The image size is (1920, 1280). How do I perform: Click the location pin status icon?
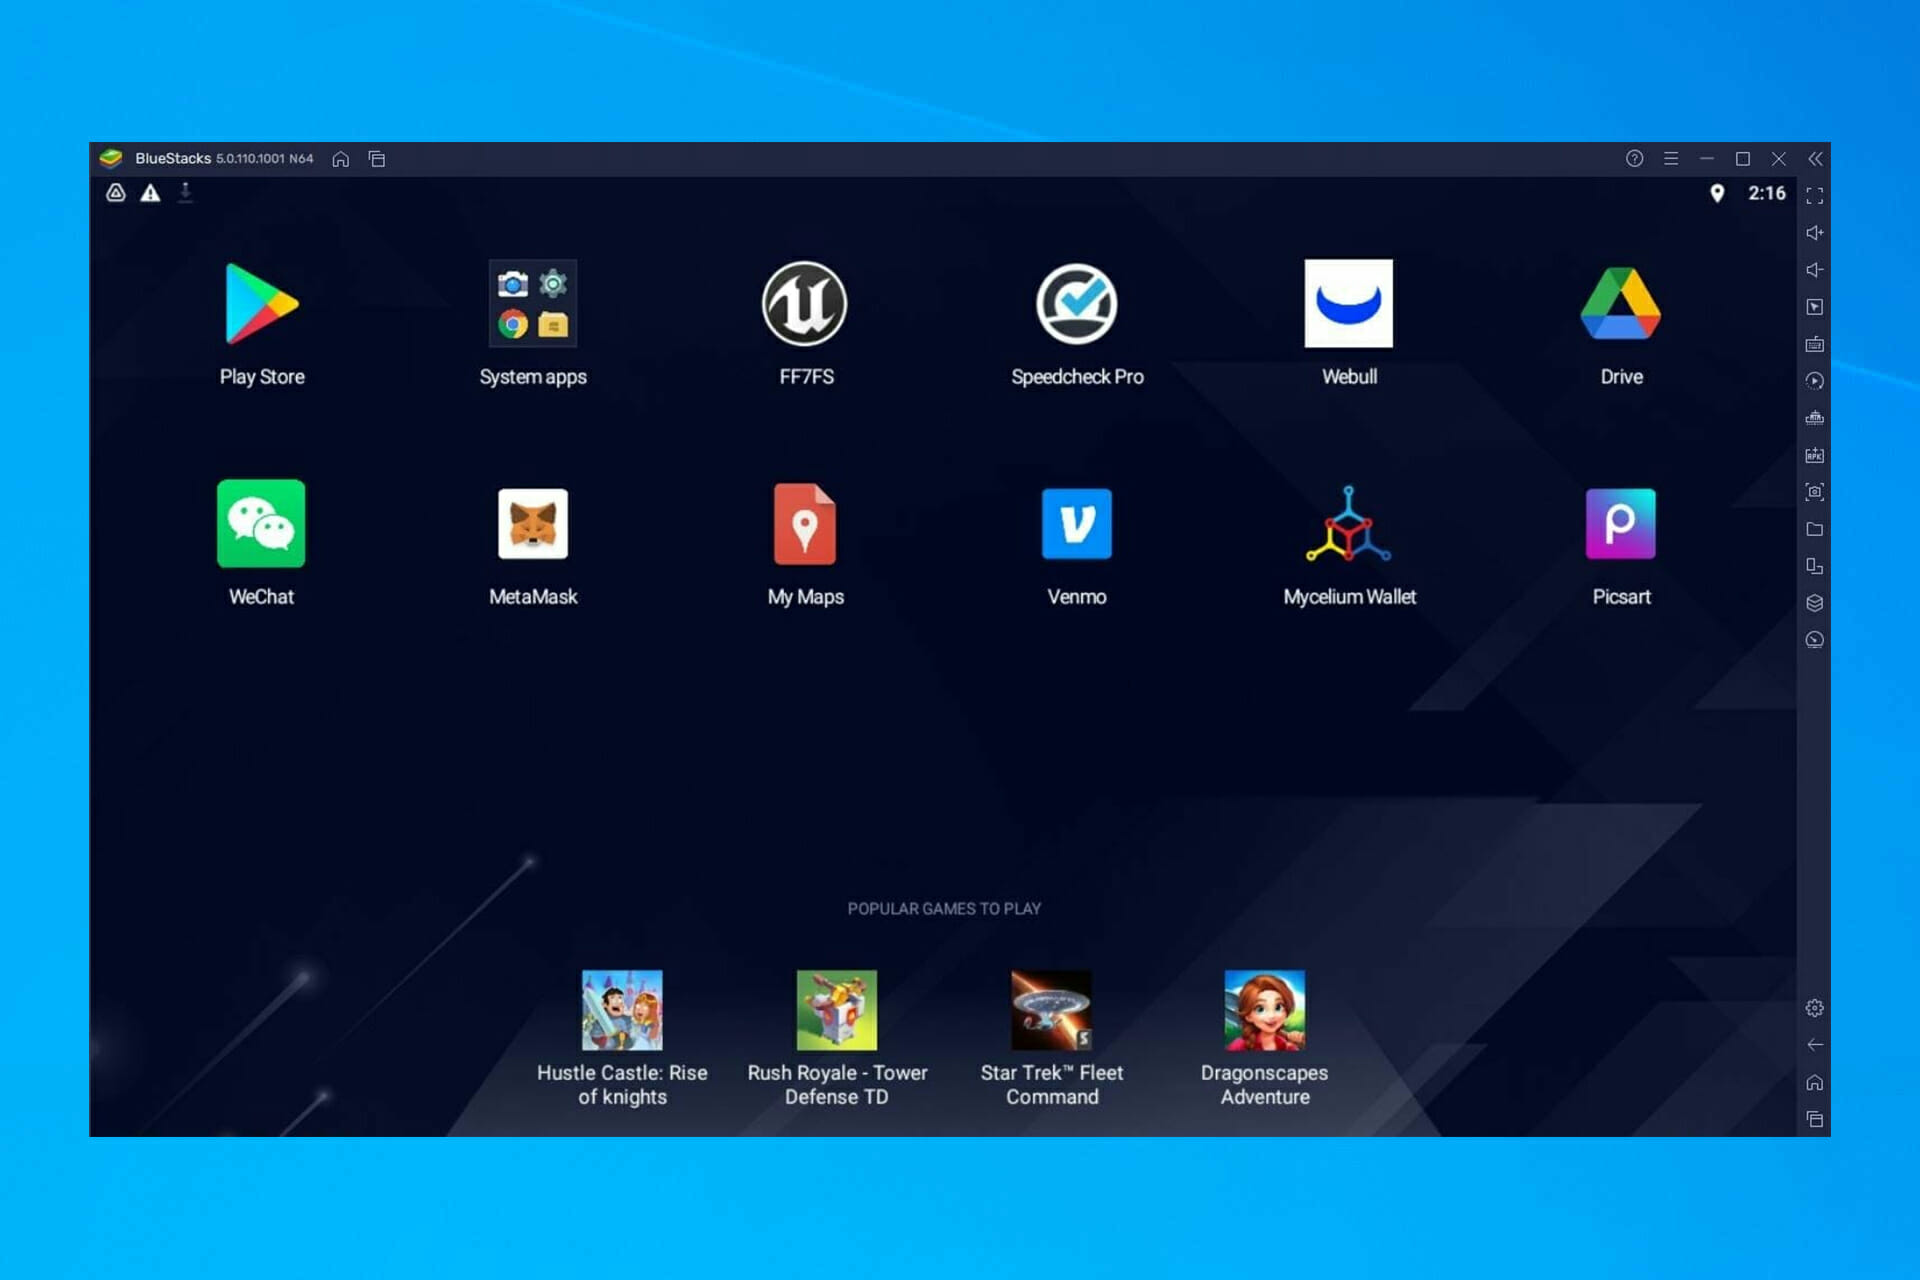[1717, 193]
